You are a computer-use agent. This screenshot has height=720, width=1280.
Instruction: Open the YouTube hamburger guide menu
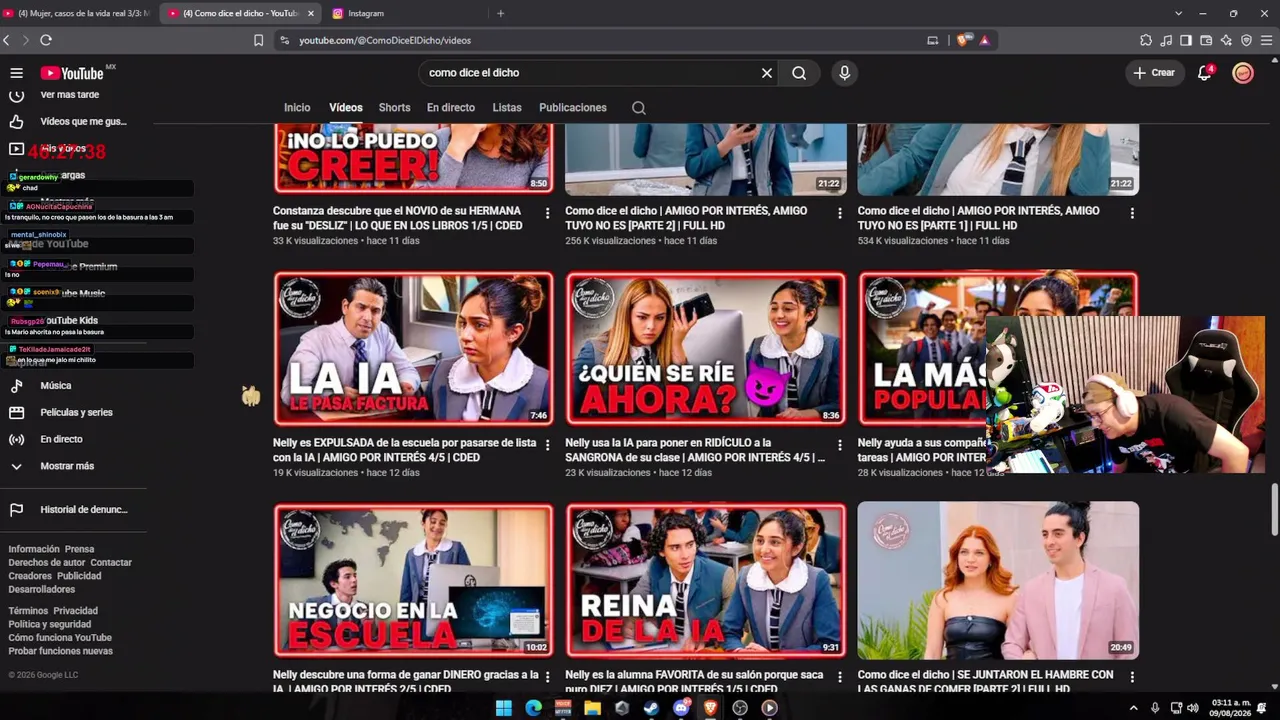[x=16, y=73]
